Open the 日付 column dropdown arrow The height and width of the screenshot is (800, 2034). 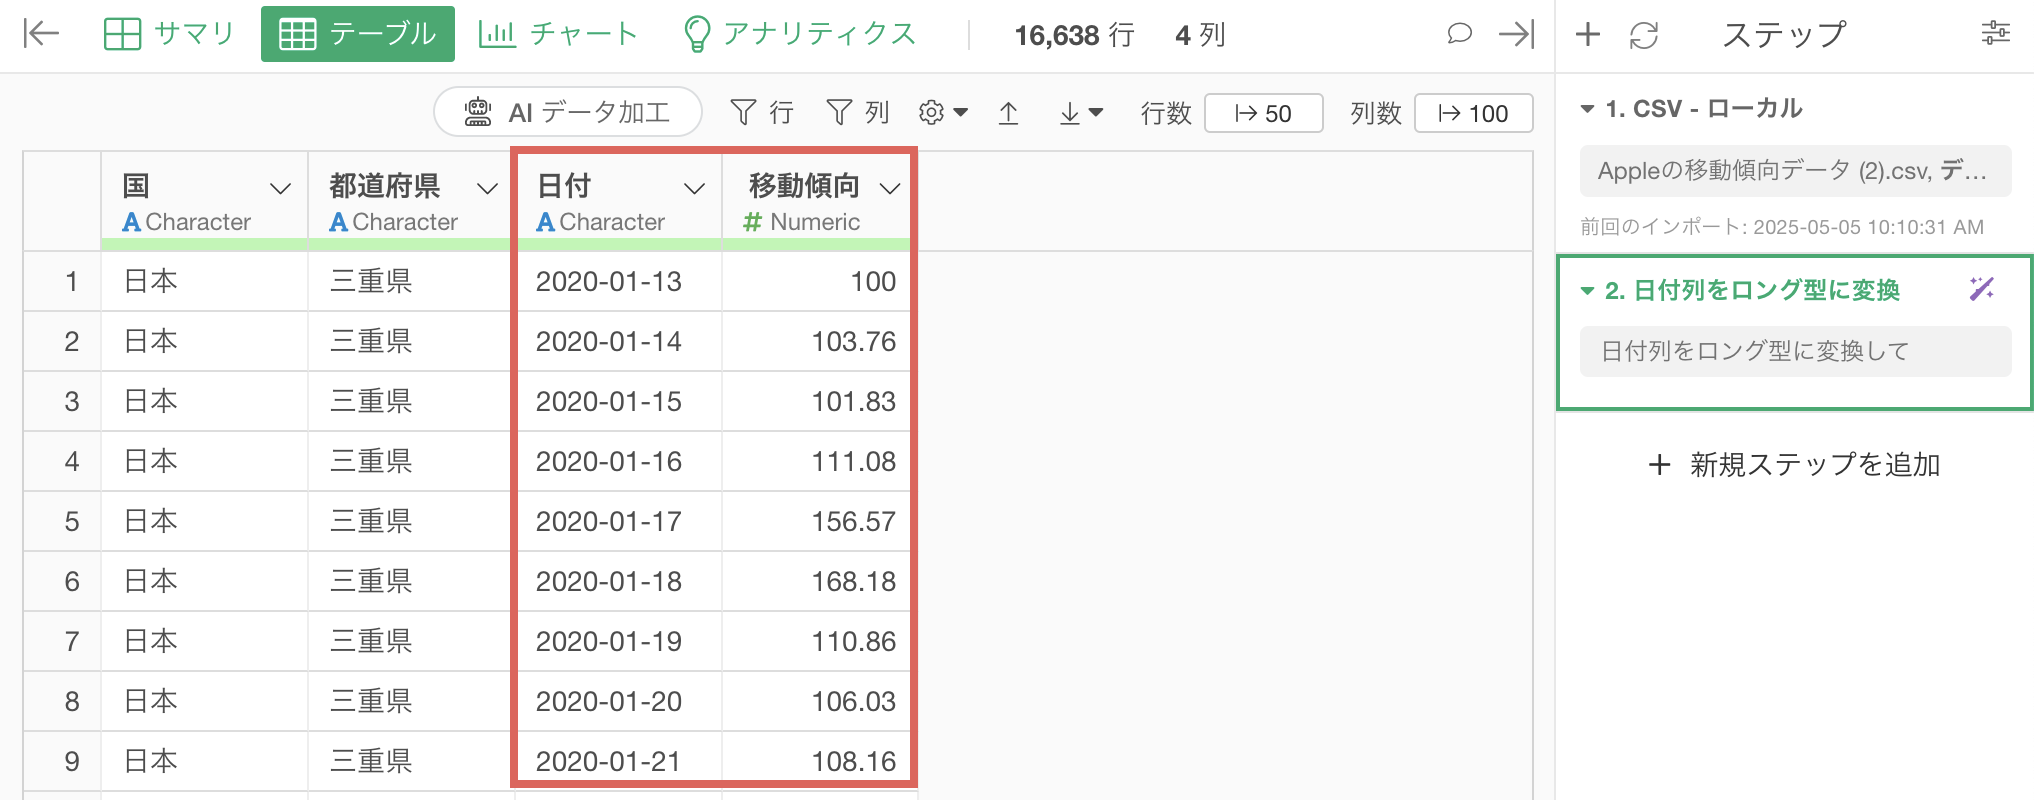694,188
